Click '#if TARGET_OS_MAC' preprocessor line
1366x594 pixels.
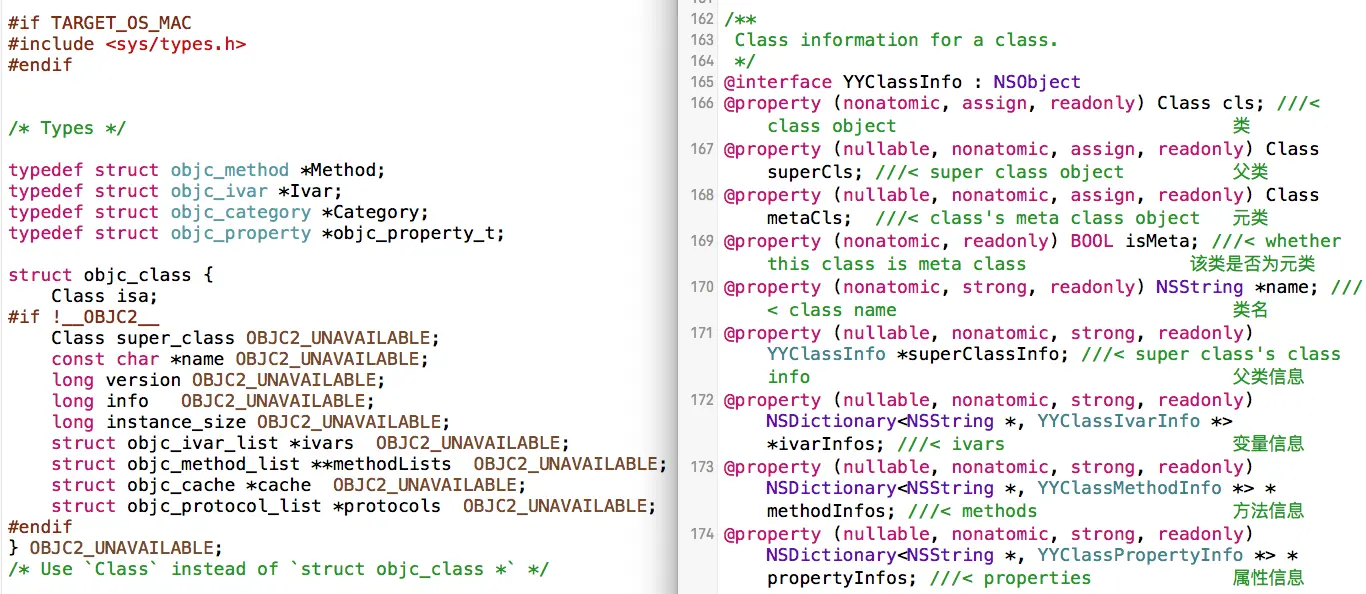[100, 23]
